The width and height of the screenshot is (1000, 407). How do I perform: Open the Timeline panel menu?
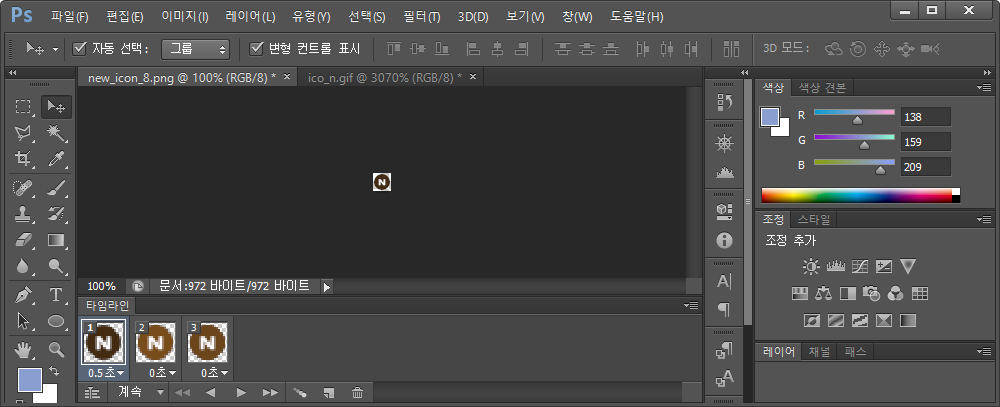[x=693, y=306]
